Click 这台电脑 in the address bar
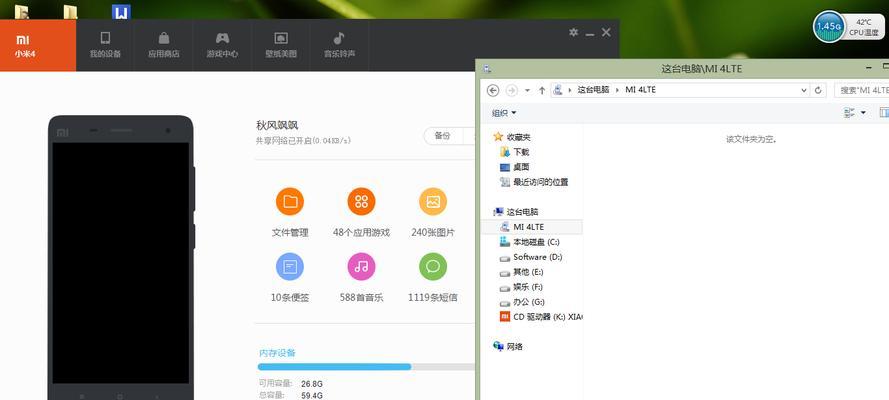 pos(593,90)
